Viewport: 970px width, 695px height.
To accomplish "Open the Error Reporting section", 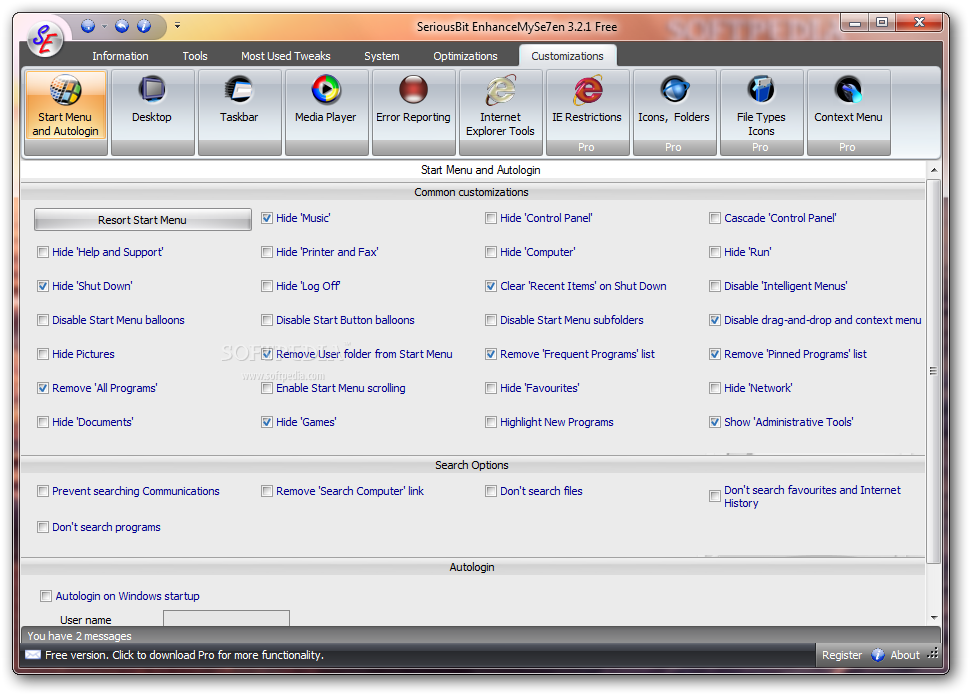I will tap(413, 112).
